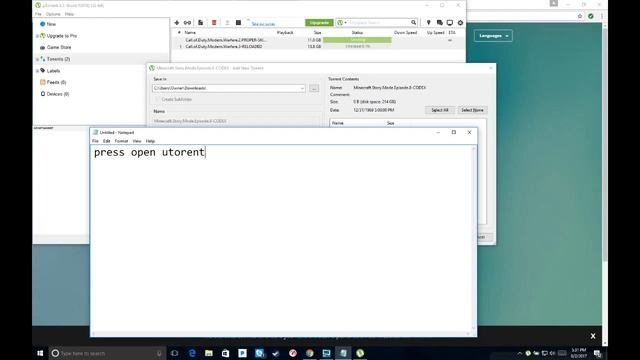This screenshot has height=360, width=640.
Task: Open uTorrent Options menu
Action: point(53,14)
